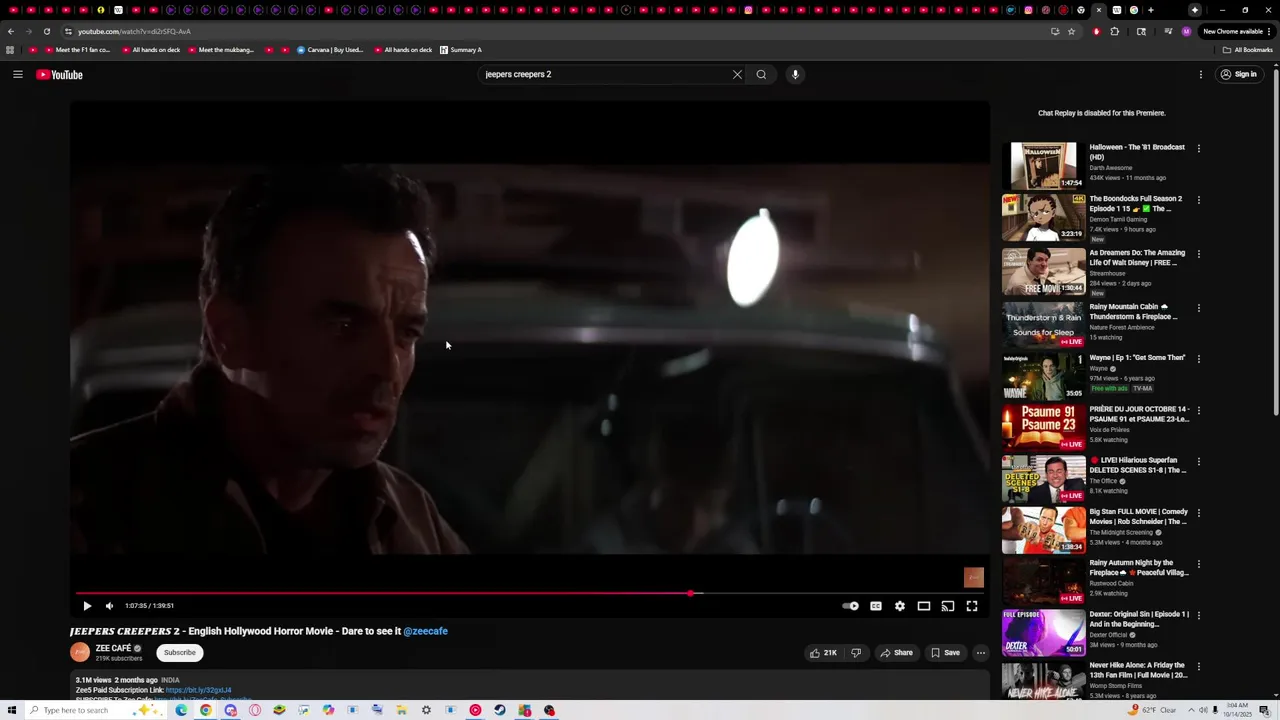Open the Windows Start menu

(11, 710)
